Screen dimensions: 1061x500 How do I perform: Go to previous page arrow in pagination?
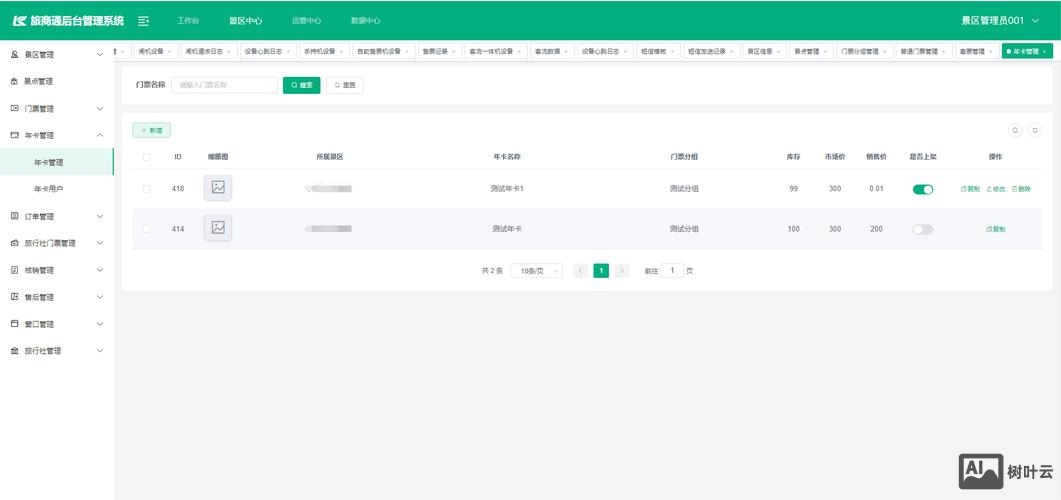580,271
